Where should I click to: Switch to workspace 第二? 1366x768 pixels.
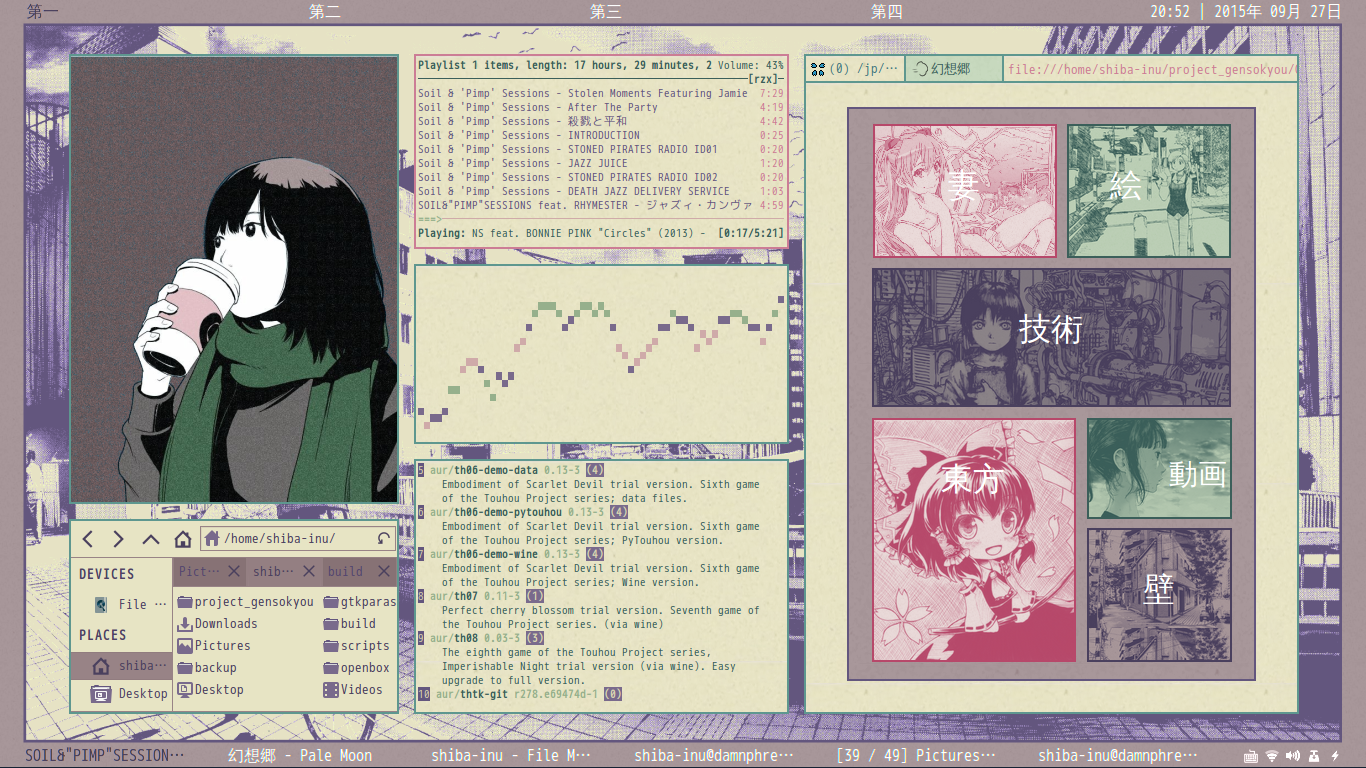pos(325,11)
